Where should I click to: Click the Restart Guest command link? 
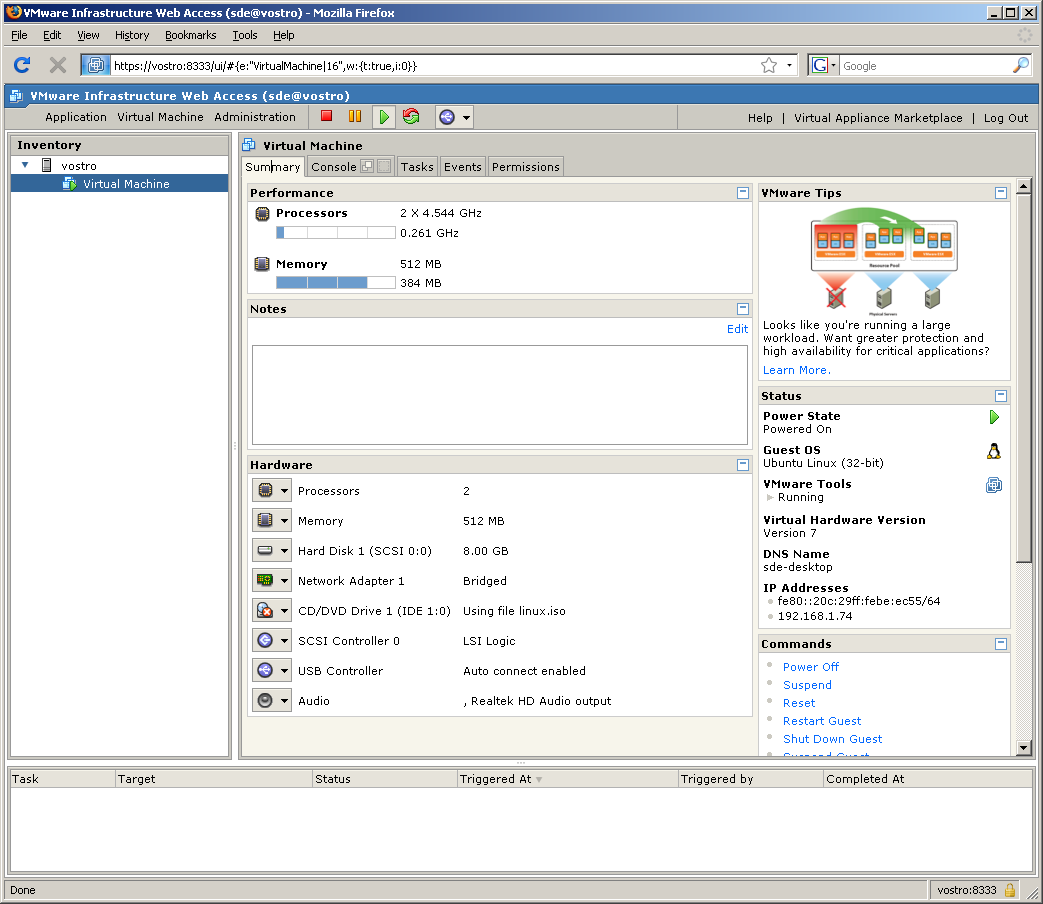pos(821,721)
